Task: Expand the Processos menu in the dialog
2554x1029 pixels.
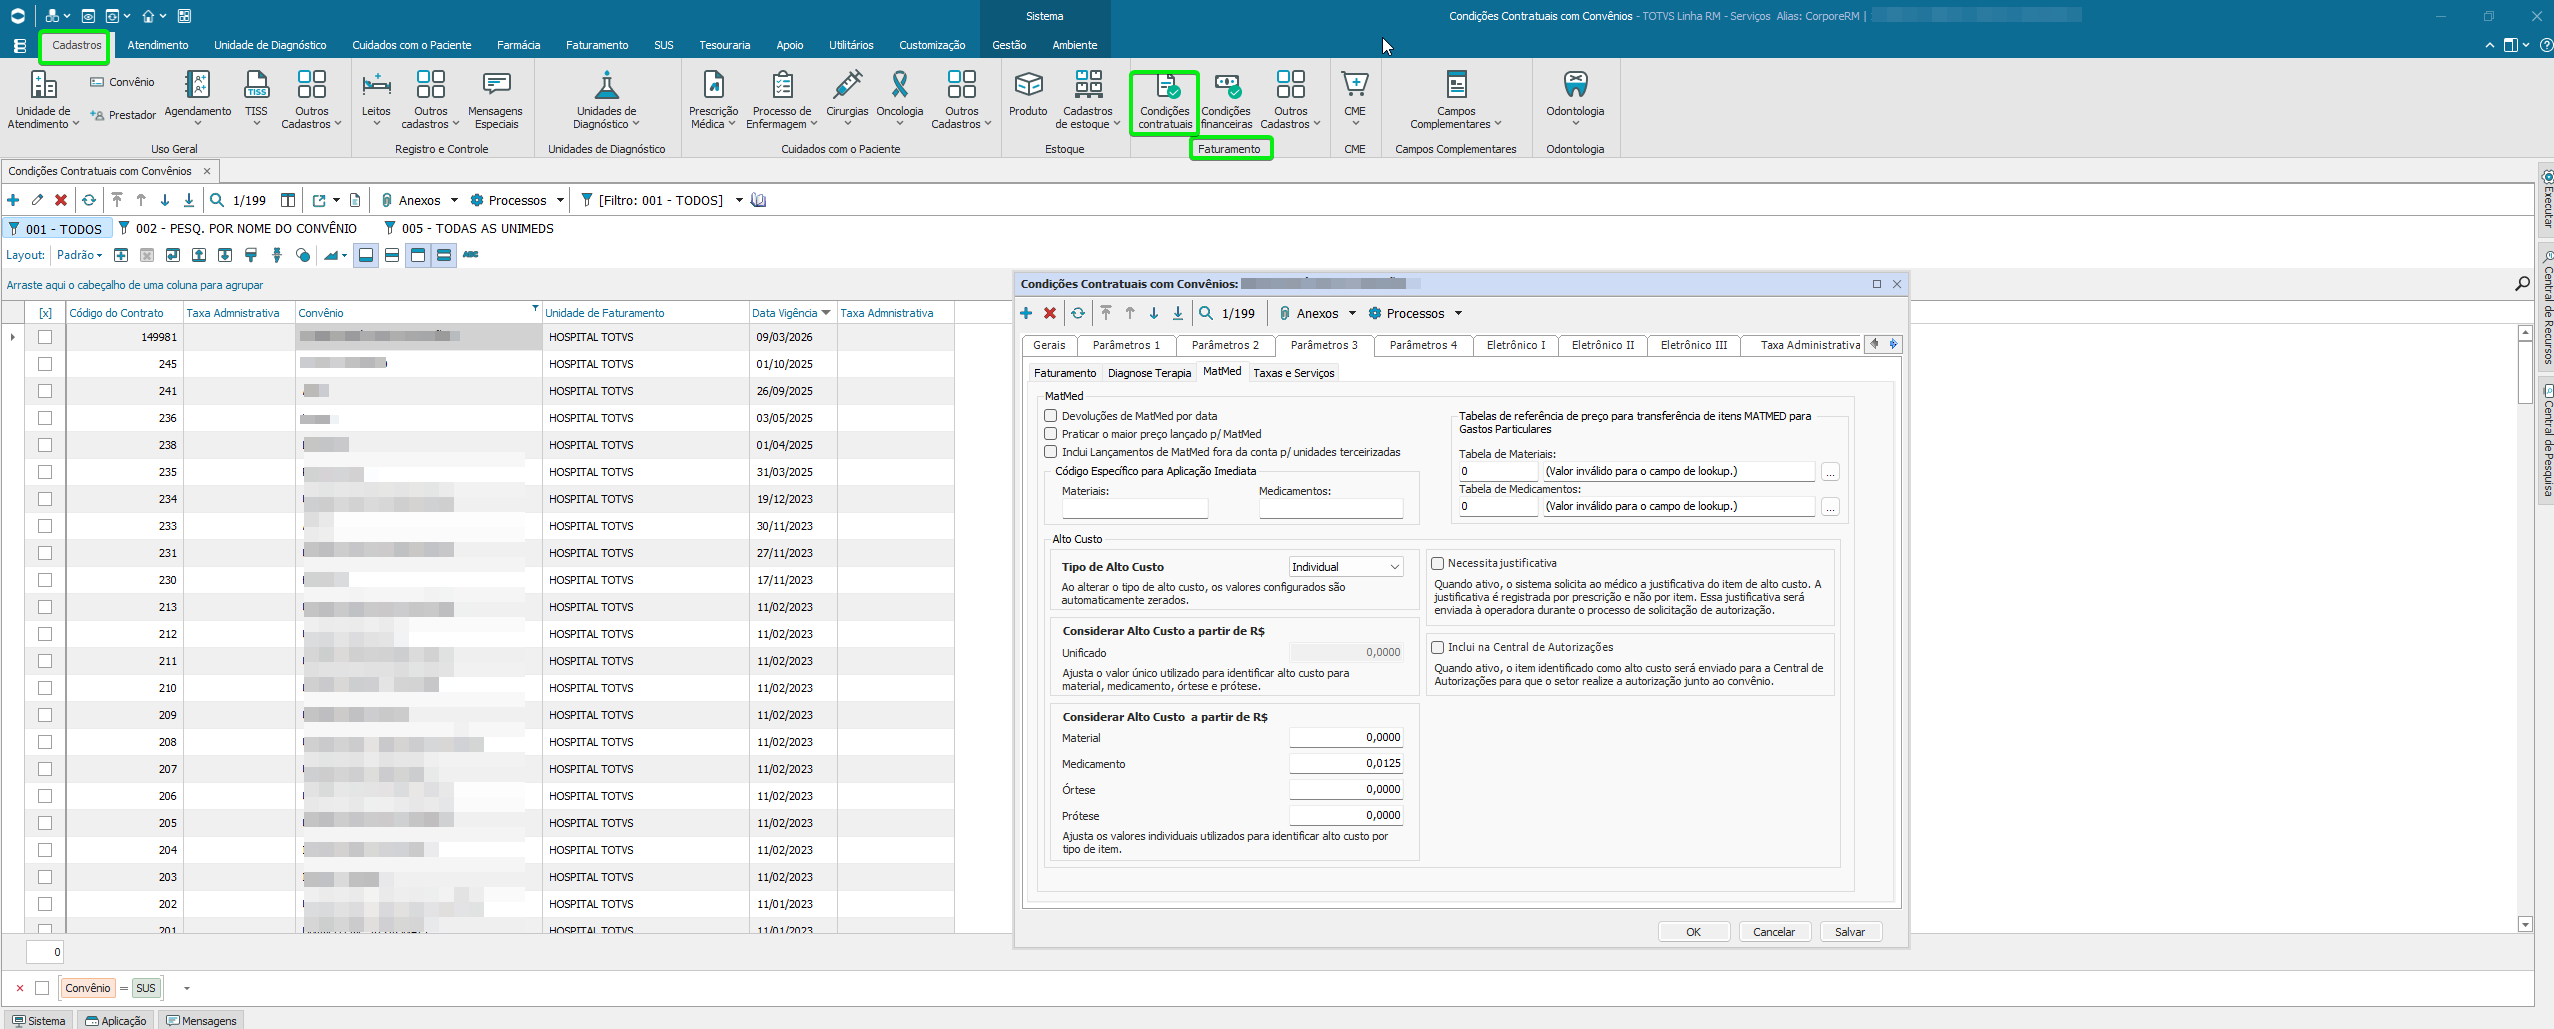Action: point(1416,314)
